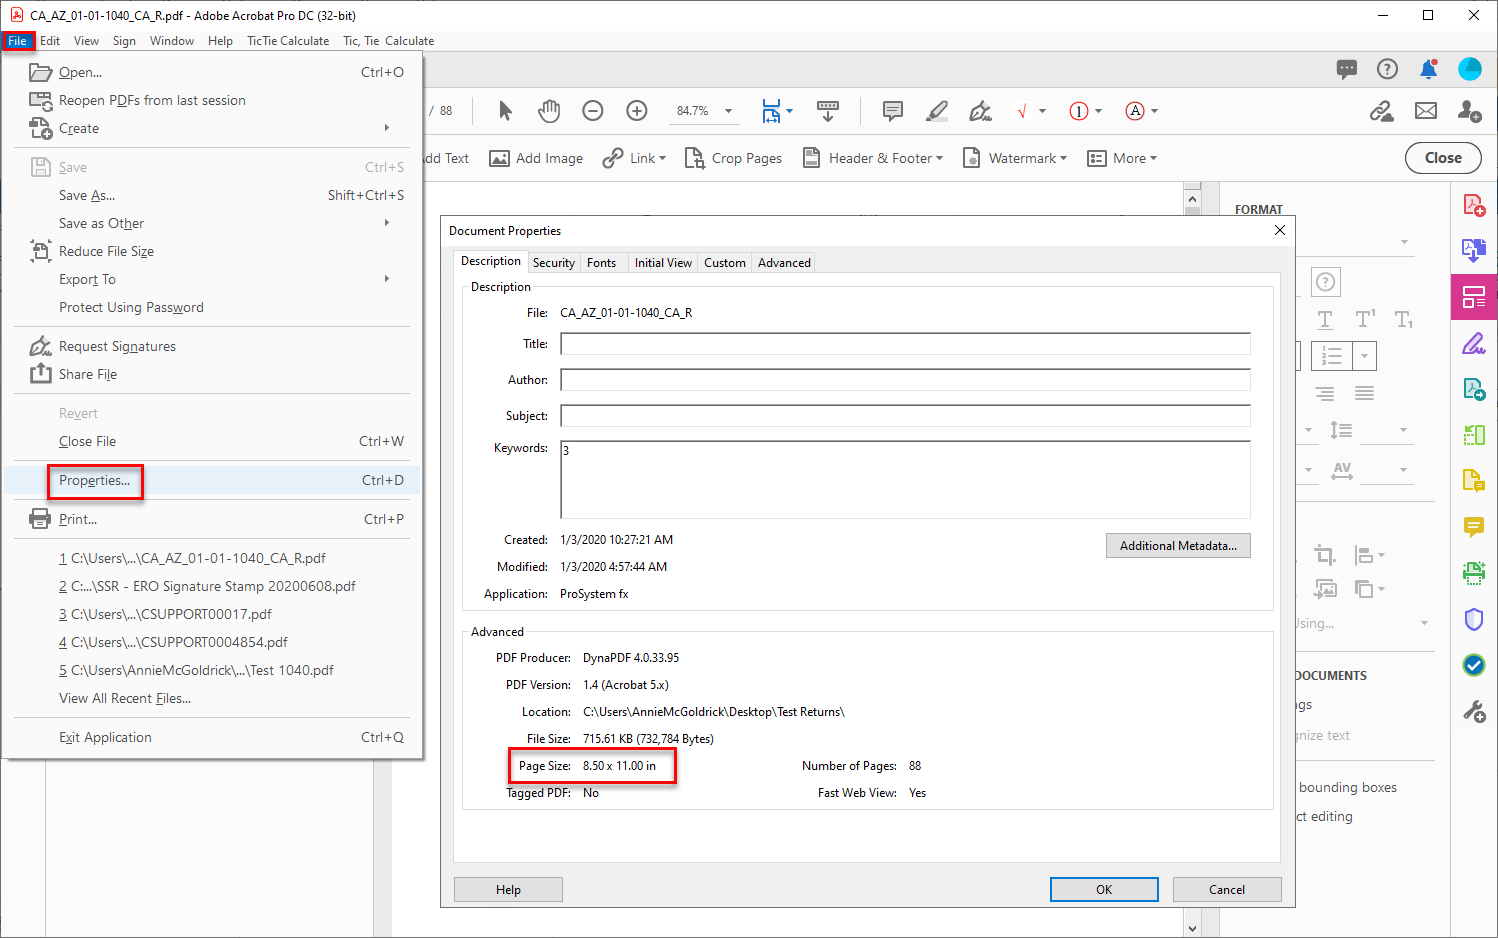Click Add Image in edit toolbar
The width and height of the screenshot is (1498, 938).
click(536, 158)
